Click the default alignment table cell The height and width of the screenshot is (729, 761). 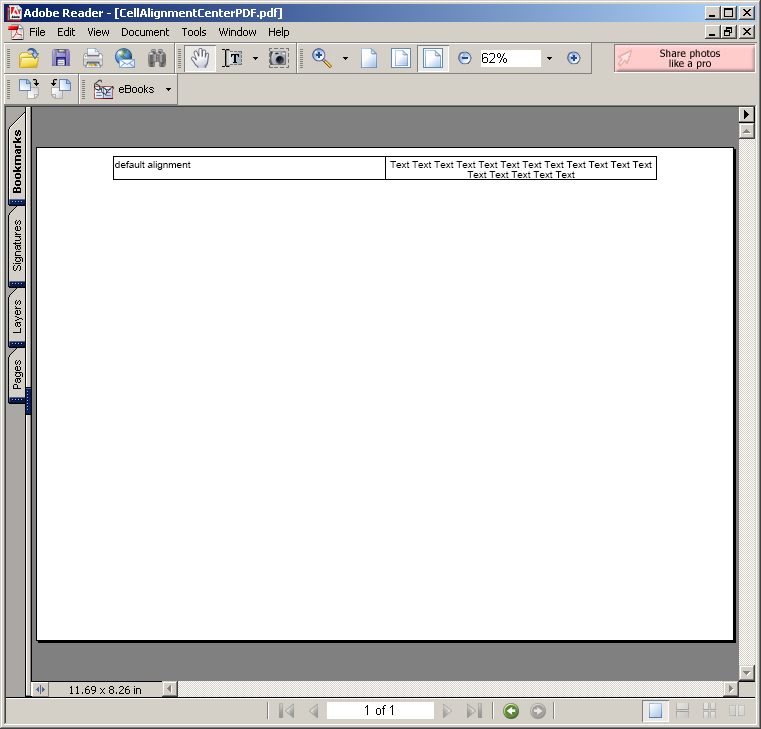(x=249, y=168)
